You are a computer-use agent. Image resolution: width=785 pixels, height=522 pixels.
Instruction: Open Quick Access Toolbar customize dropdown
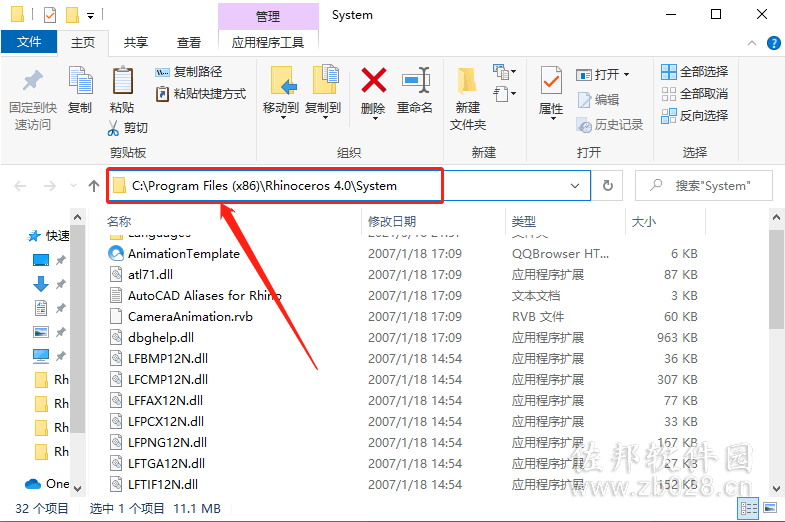(91, 16)
